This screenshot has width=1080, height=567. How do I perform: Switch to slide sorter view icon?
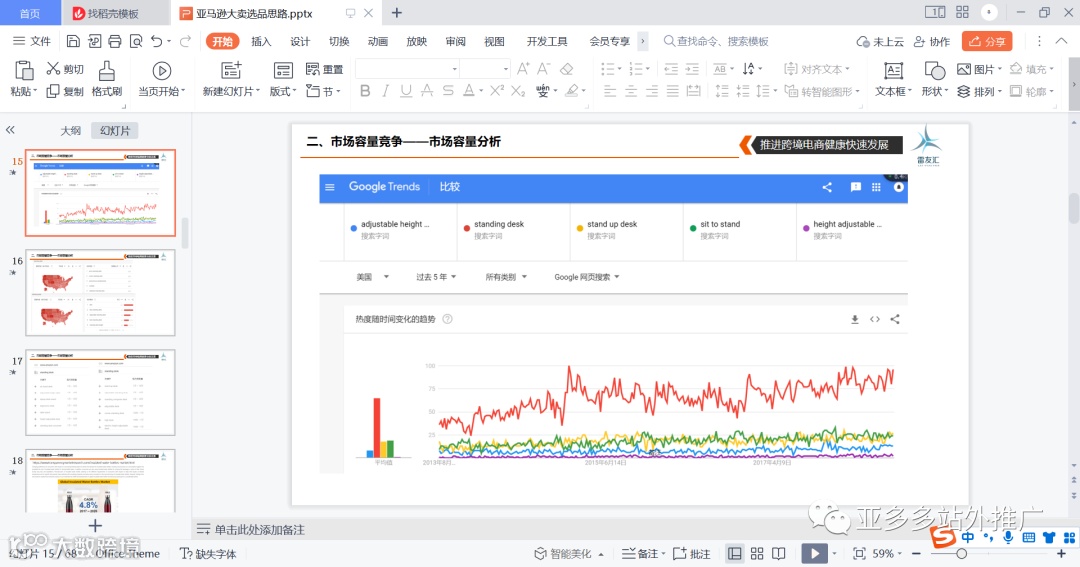(x=757, y=554)
